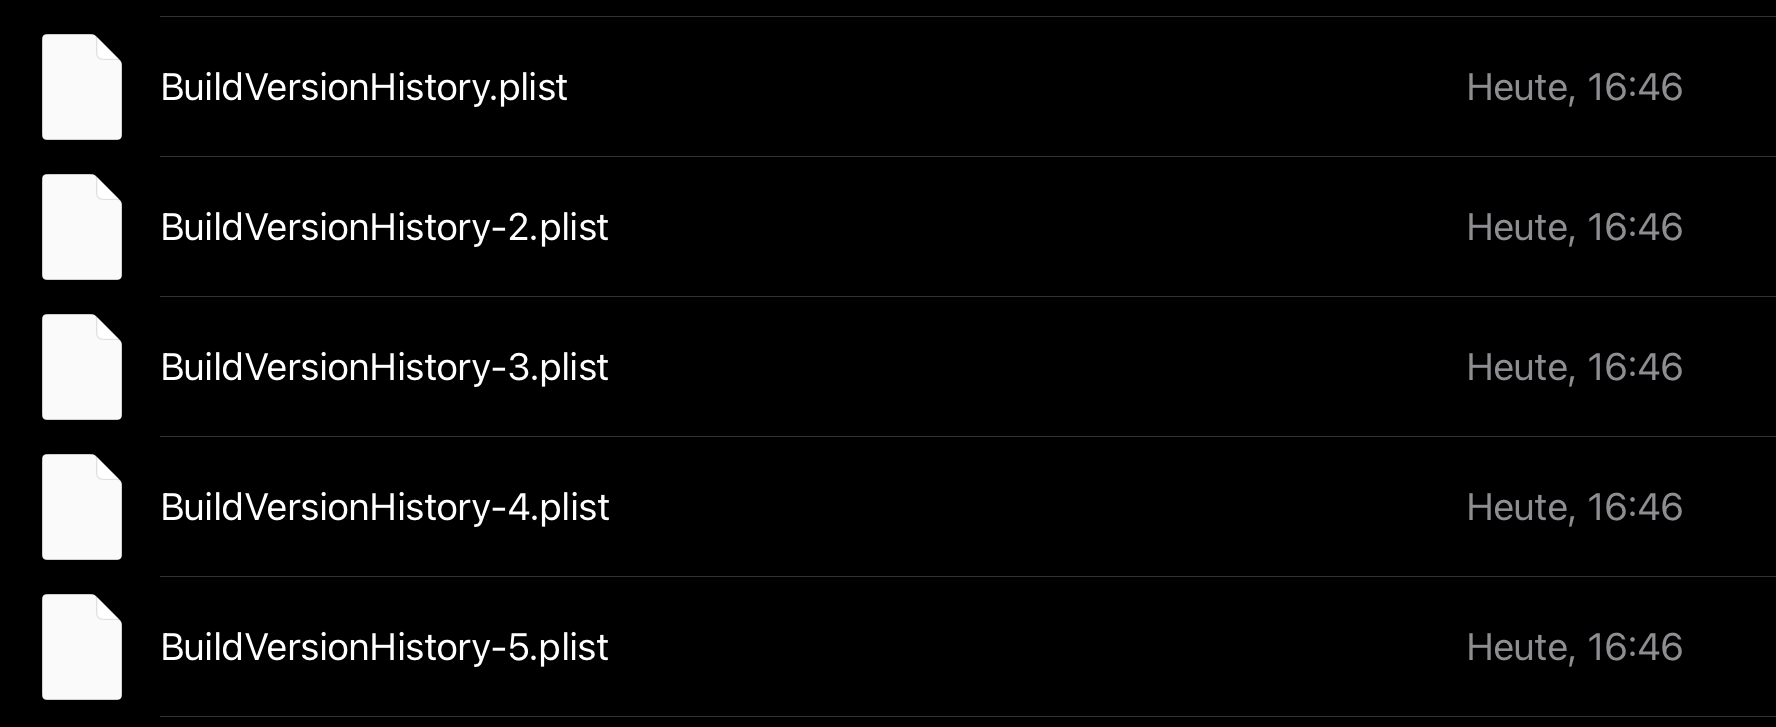
Task: Open the file named BuildVersionHistory.plist
Action: click(364, 87)
